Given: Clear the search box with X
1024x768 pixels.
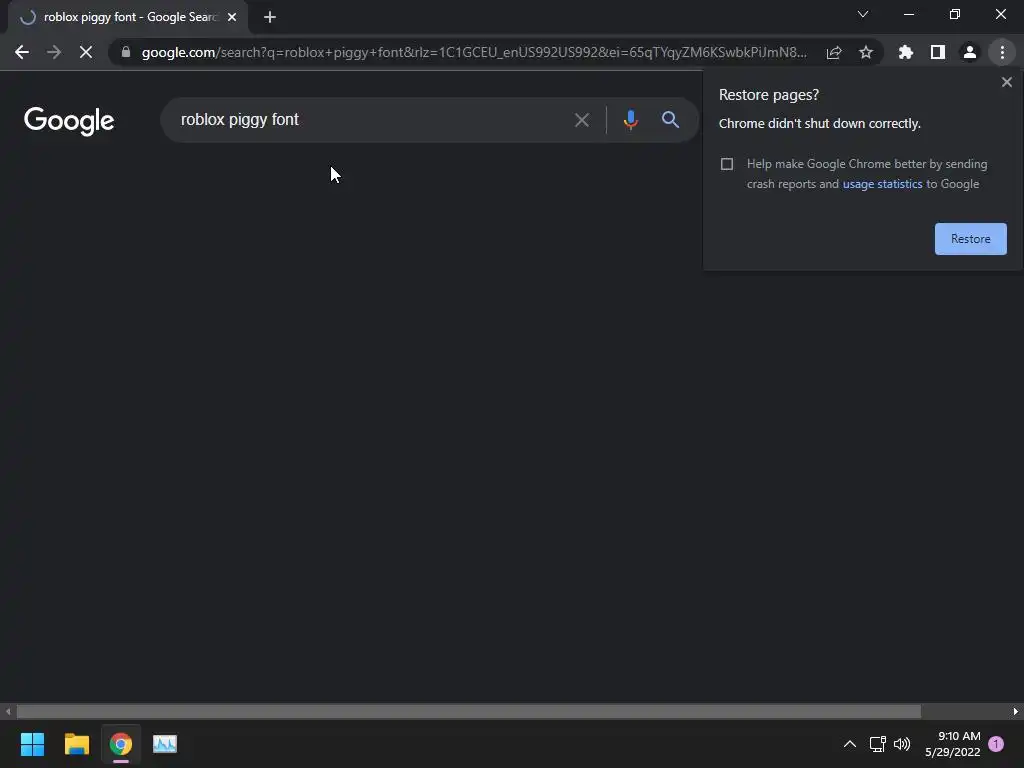Looking at the screenshot, I should point(582,120).
